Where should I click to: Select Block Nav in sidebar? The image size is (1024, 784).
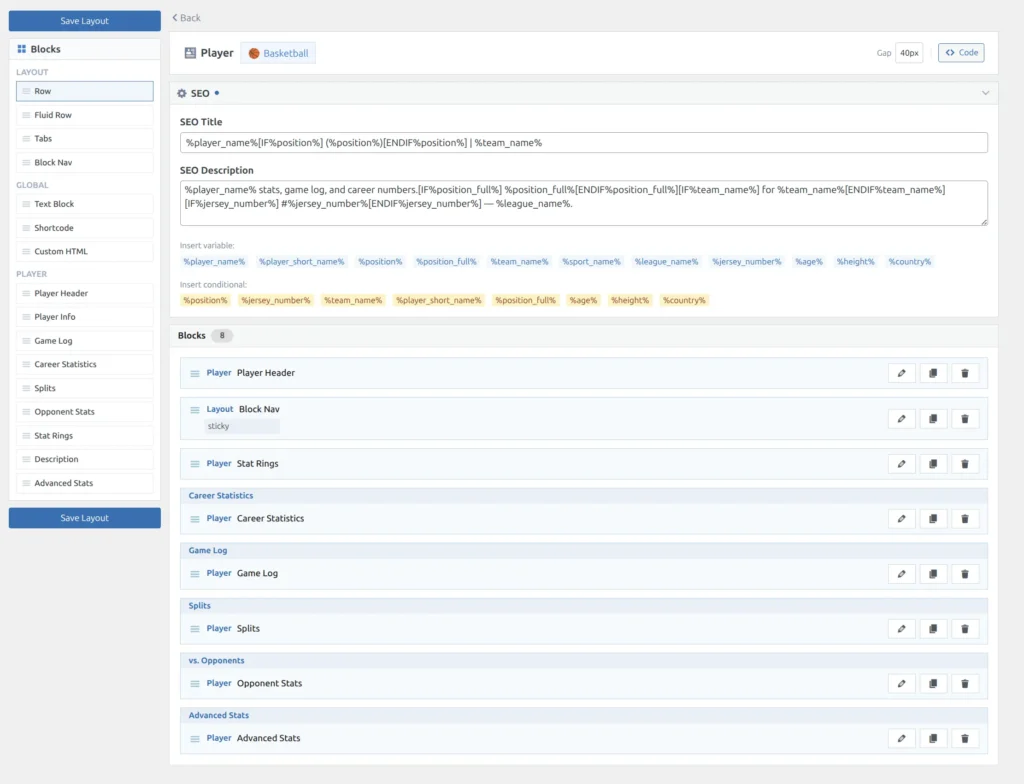[x=85, y=163]
